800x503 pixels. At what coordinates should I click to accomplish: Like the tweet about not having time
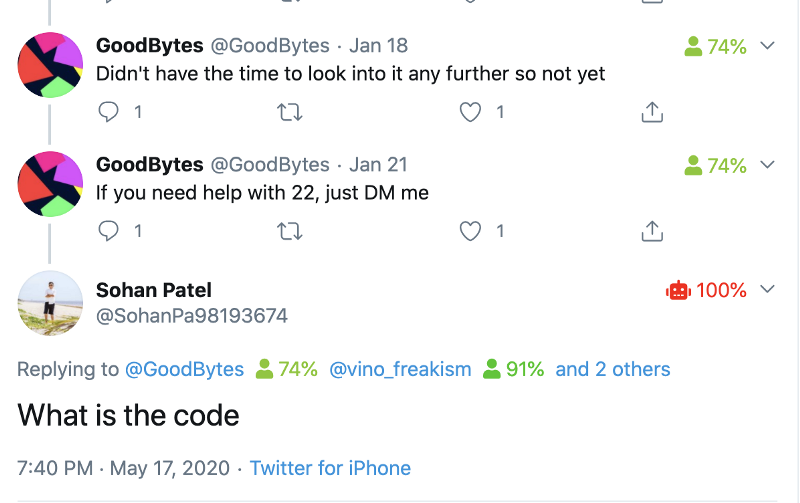470,112
